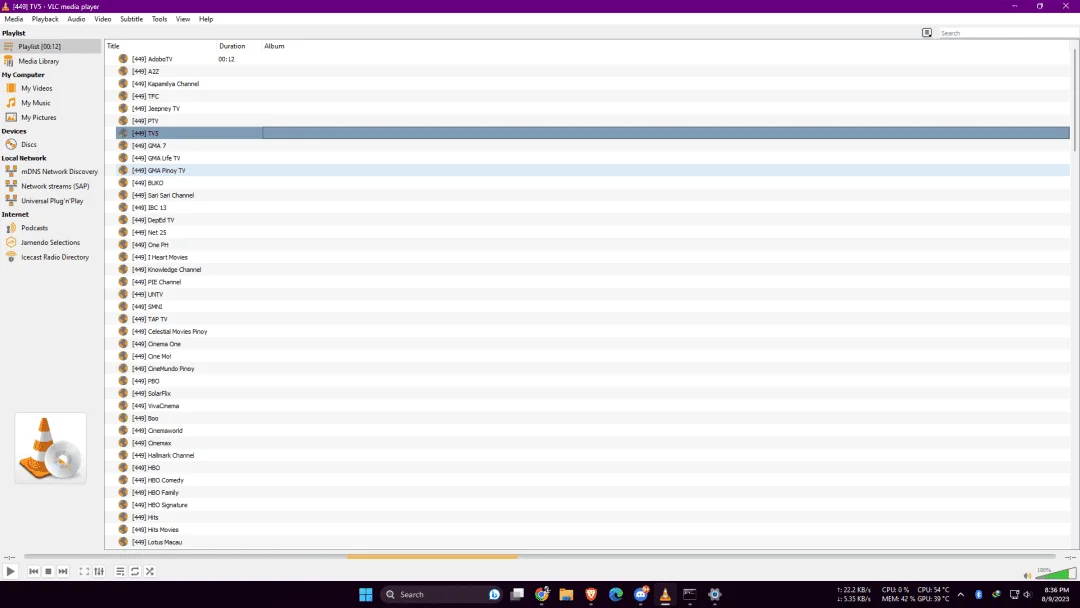Open Google Chrome from taskbar

[542, 595]
